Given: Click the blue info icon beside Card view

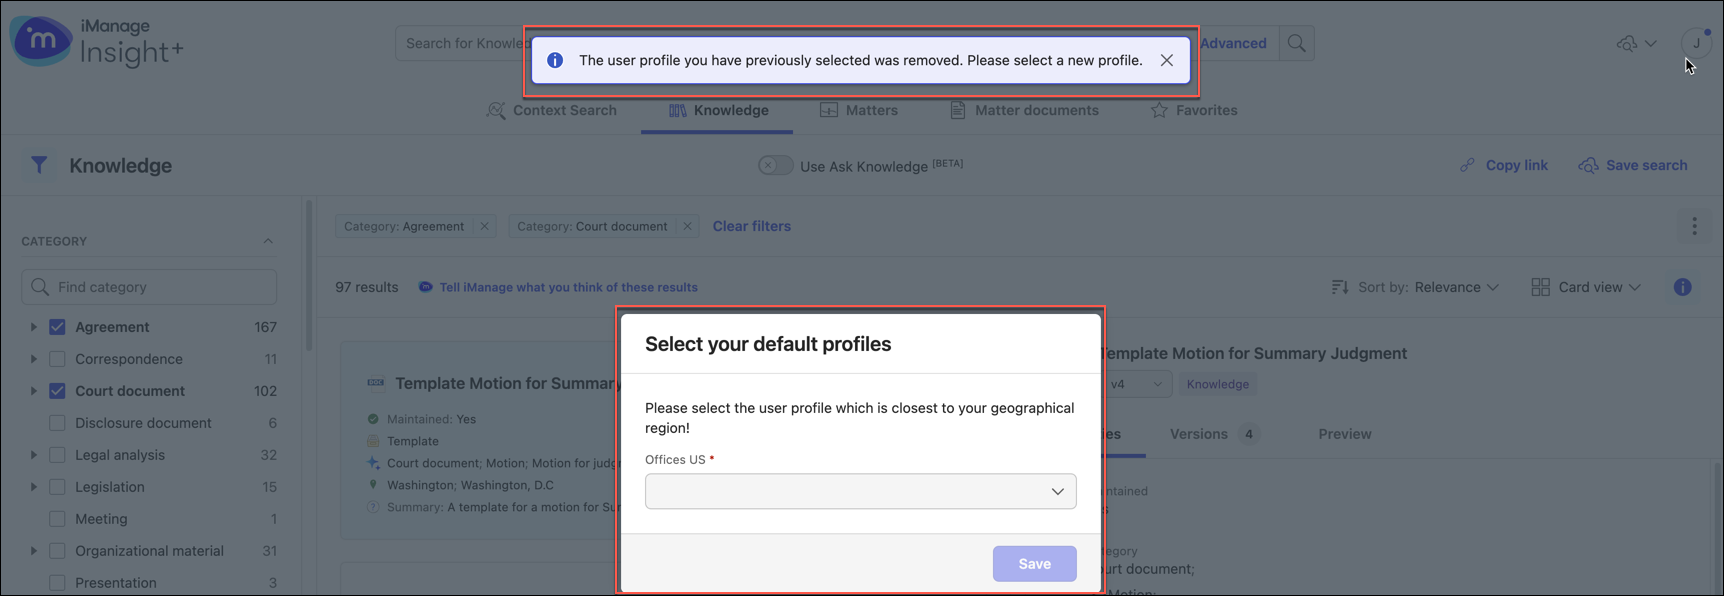Looking at the screenshot, I should tap(1683, 287).
